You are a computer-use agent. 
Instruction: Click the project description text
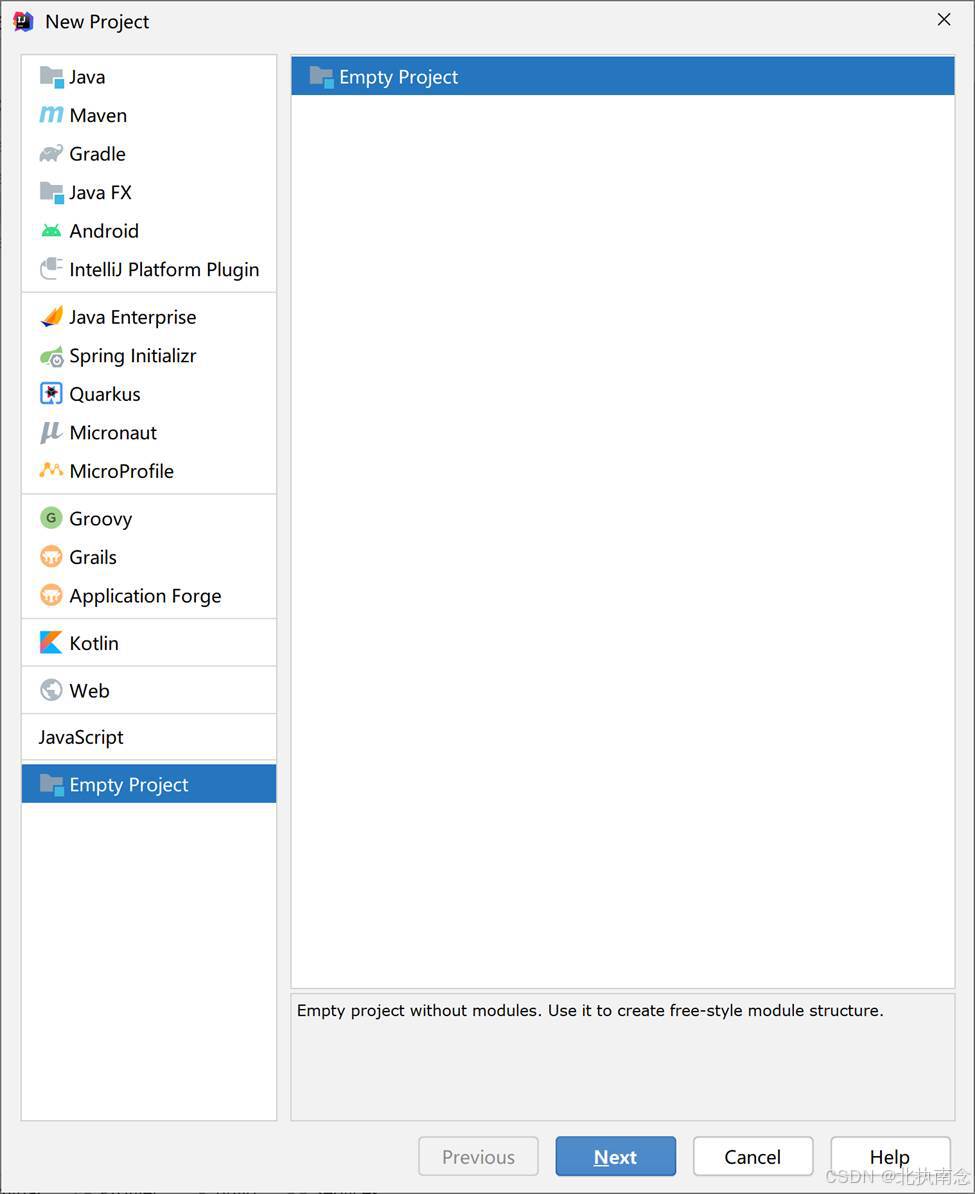590,1010
